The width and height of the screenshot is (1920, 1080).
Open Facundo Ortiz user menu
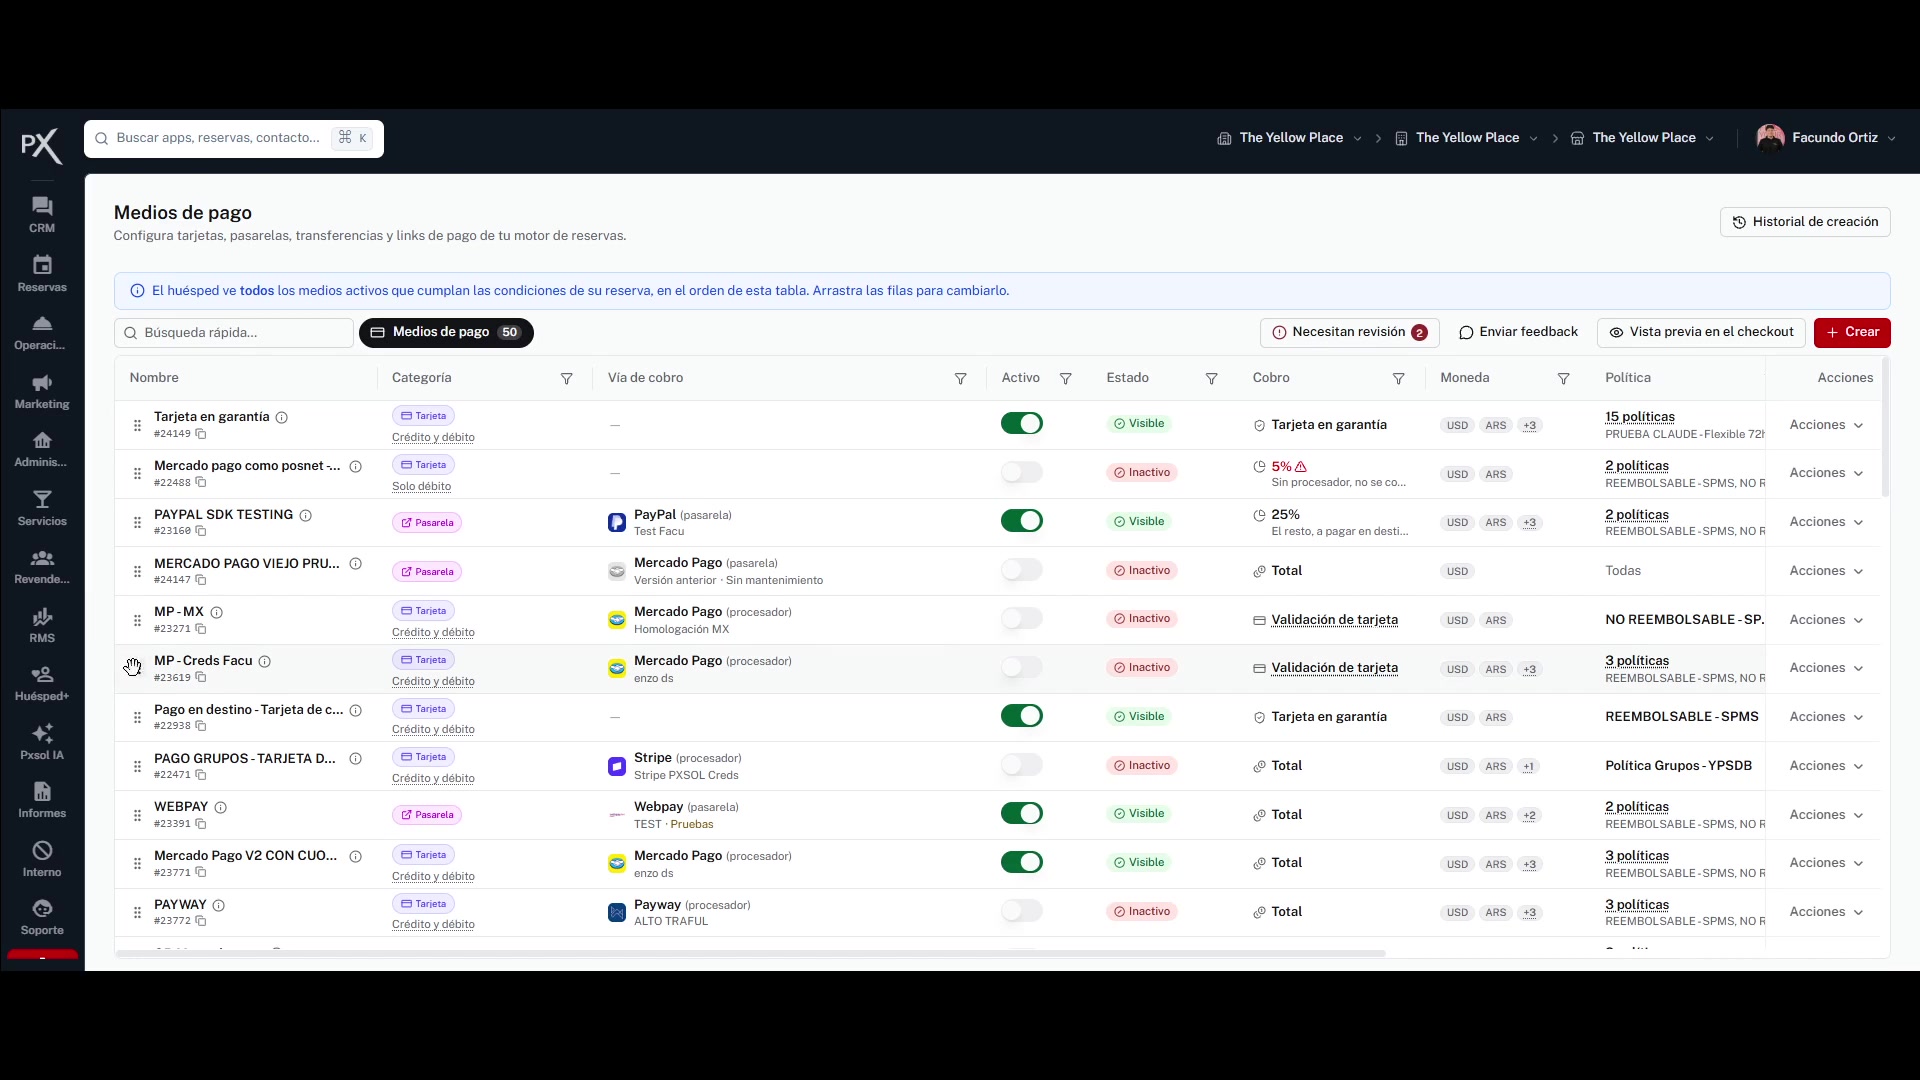1826,138
